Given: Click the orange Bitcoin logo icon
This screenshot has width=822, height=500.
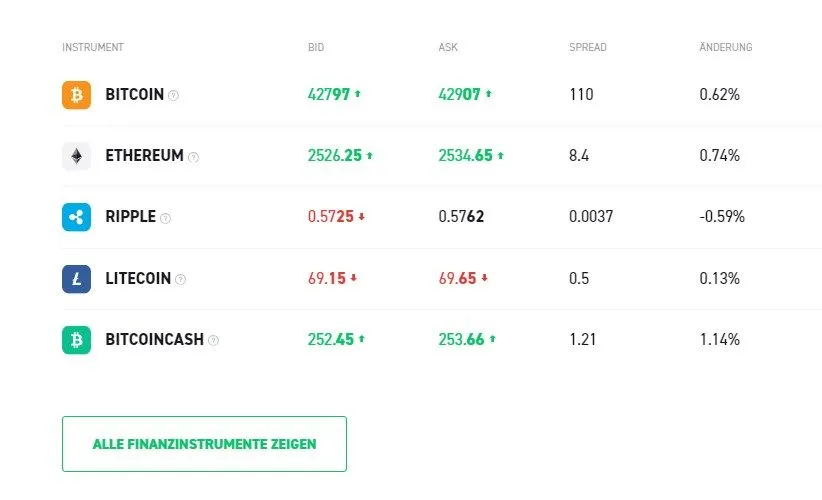Looking at the screenshot, I should coord(76,95).
